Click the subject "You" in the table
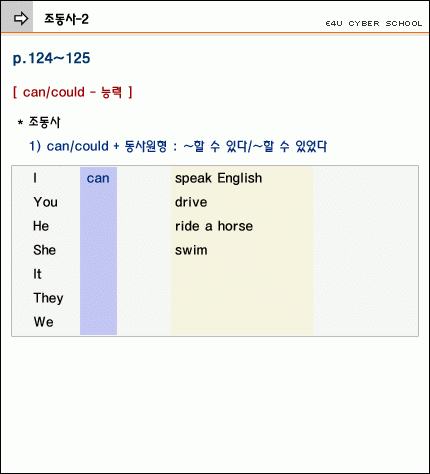 pyautogui.click(x=46, y=202)
